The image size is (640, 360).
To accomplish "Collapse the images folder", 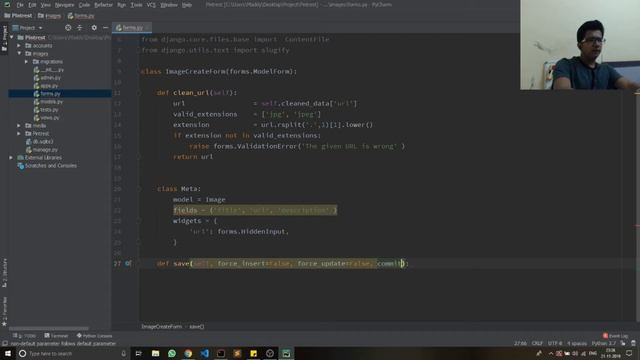I will coord(19,53).
